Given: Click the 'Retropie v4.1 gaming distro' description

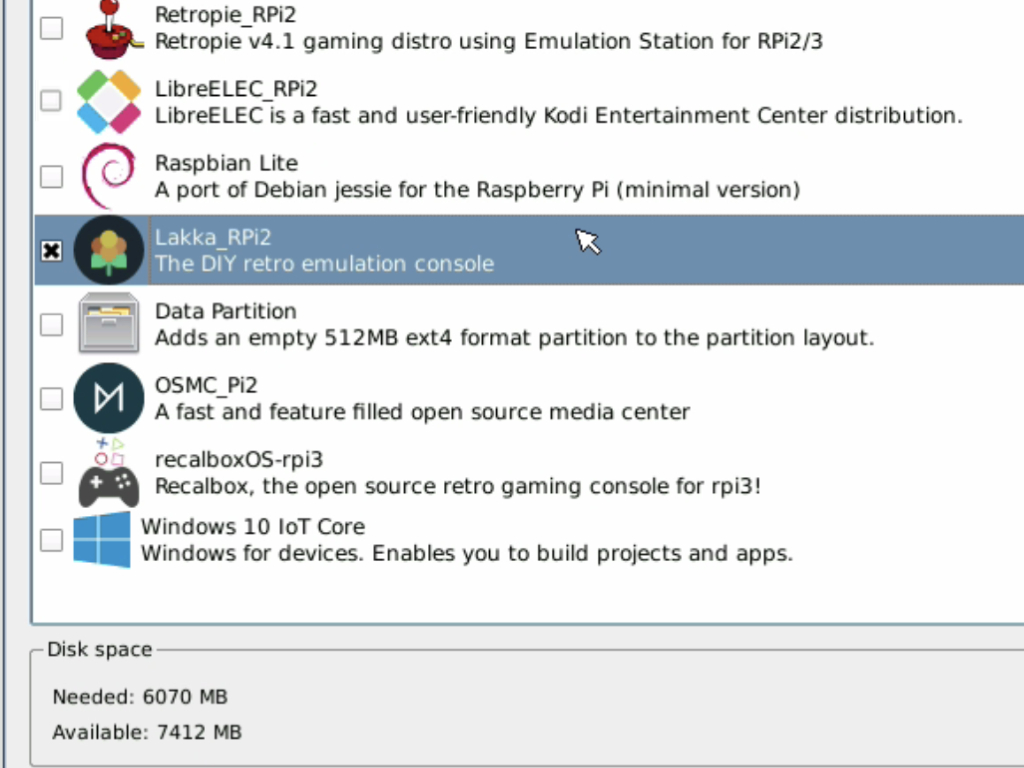Looking at the screenshot, I should (x=488, y=41).
